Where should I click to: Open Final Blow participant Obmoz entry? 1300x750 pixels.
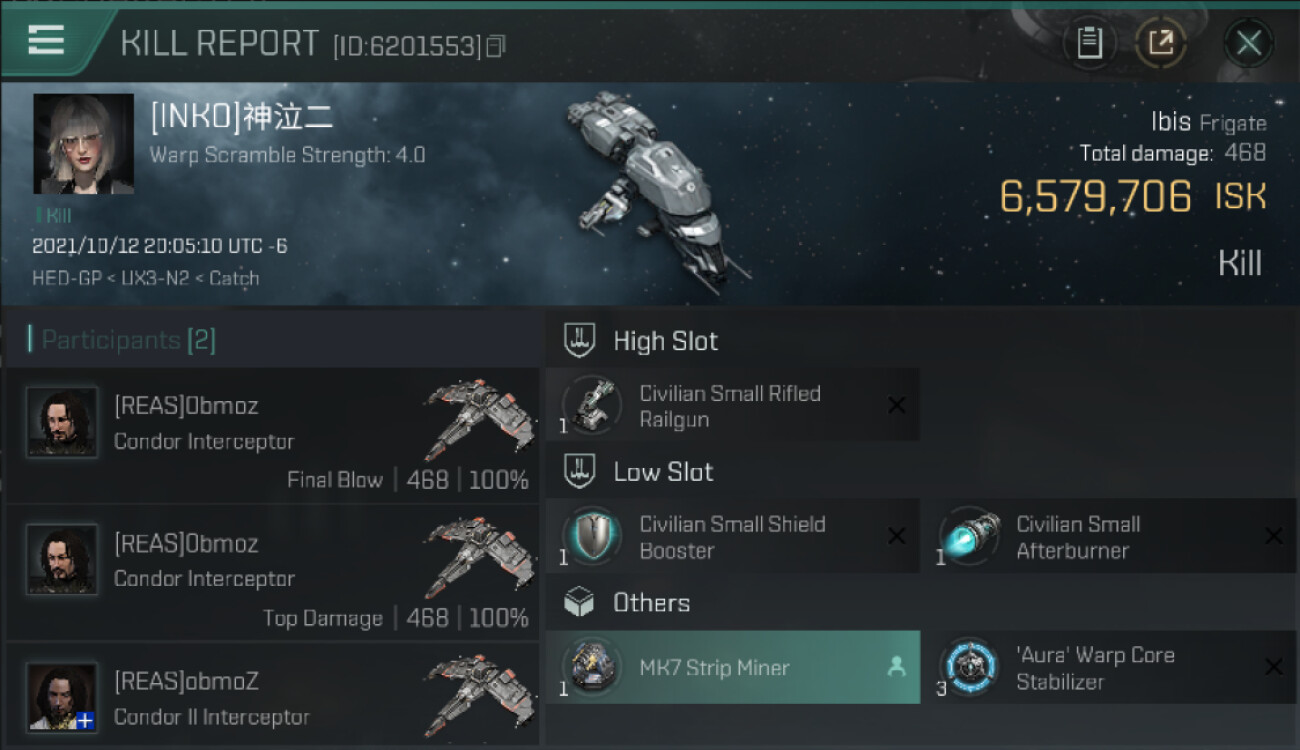point(272,436)
